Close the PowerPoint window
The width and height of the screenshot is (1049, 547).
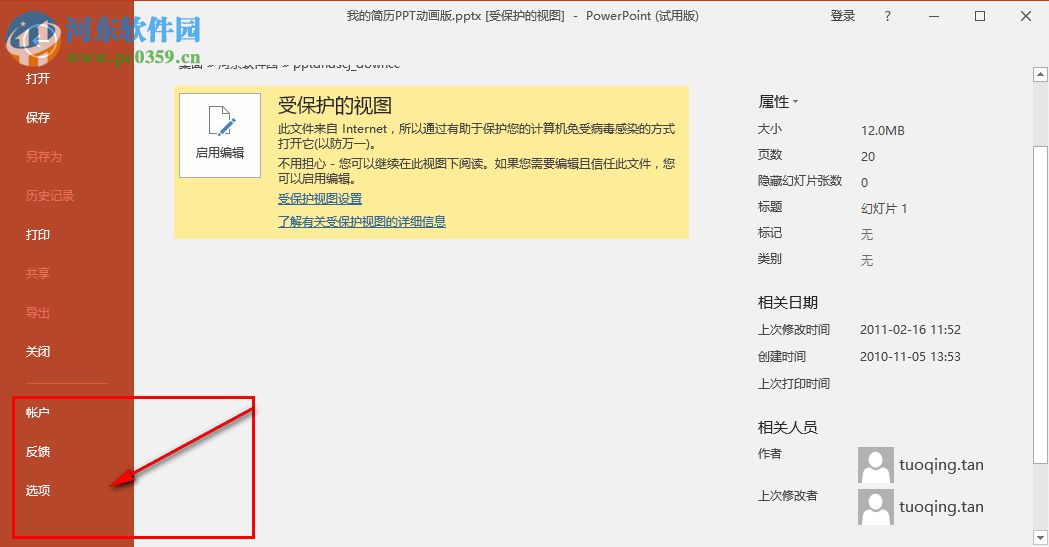[1026, 16]
